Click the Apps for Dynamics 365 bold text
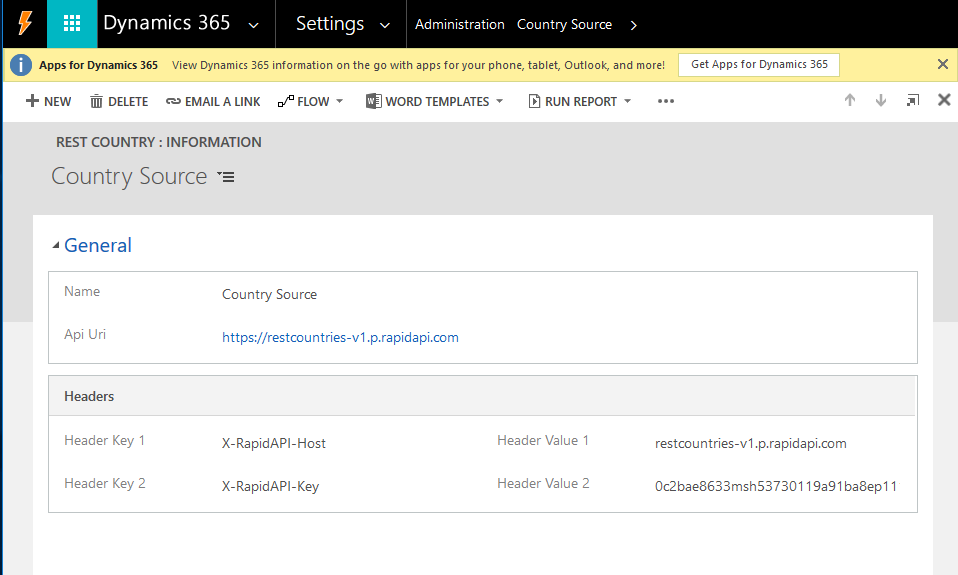Viewport: 958px width, 575px height. coord(98,65)
